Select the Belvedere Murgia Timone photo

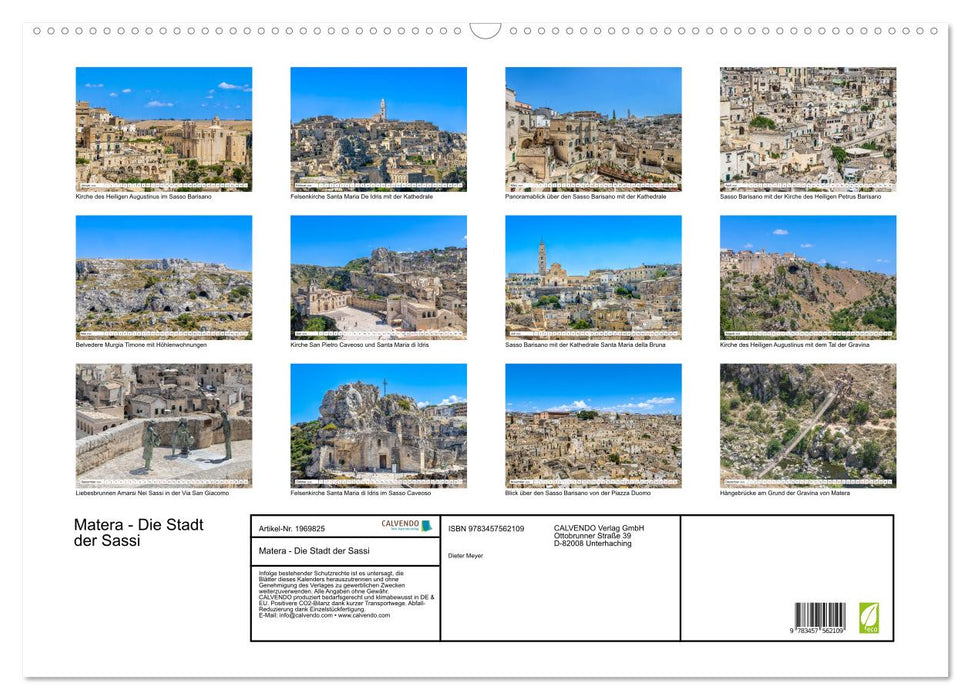coord(163,278)
